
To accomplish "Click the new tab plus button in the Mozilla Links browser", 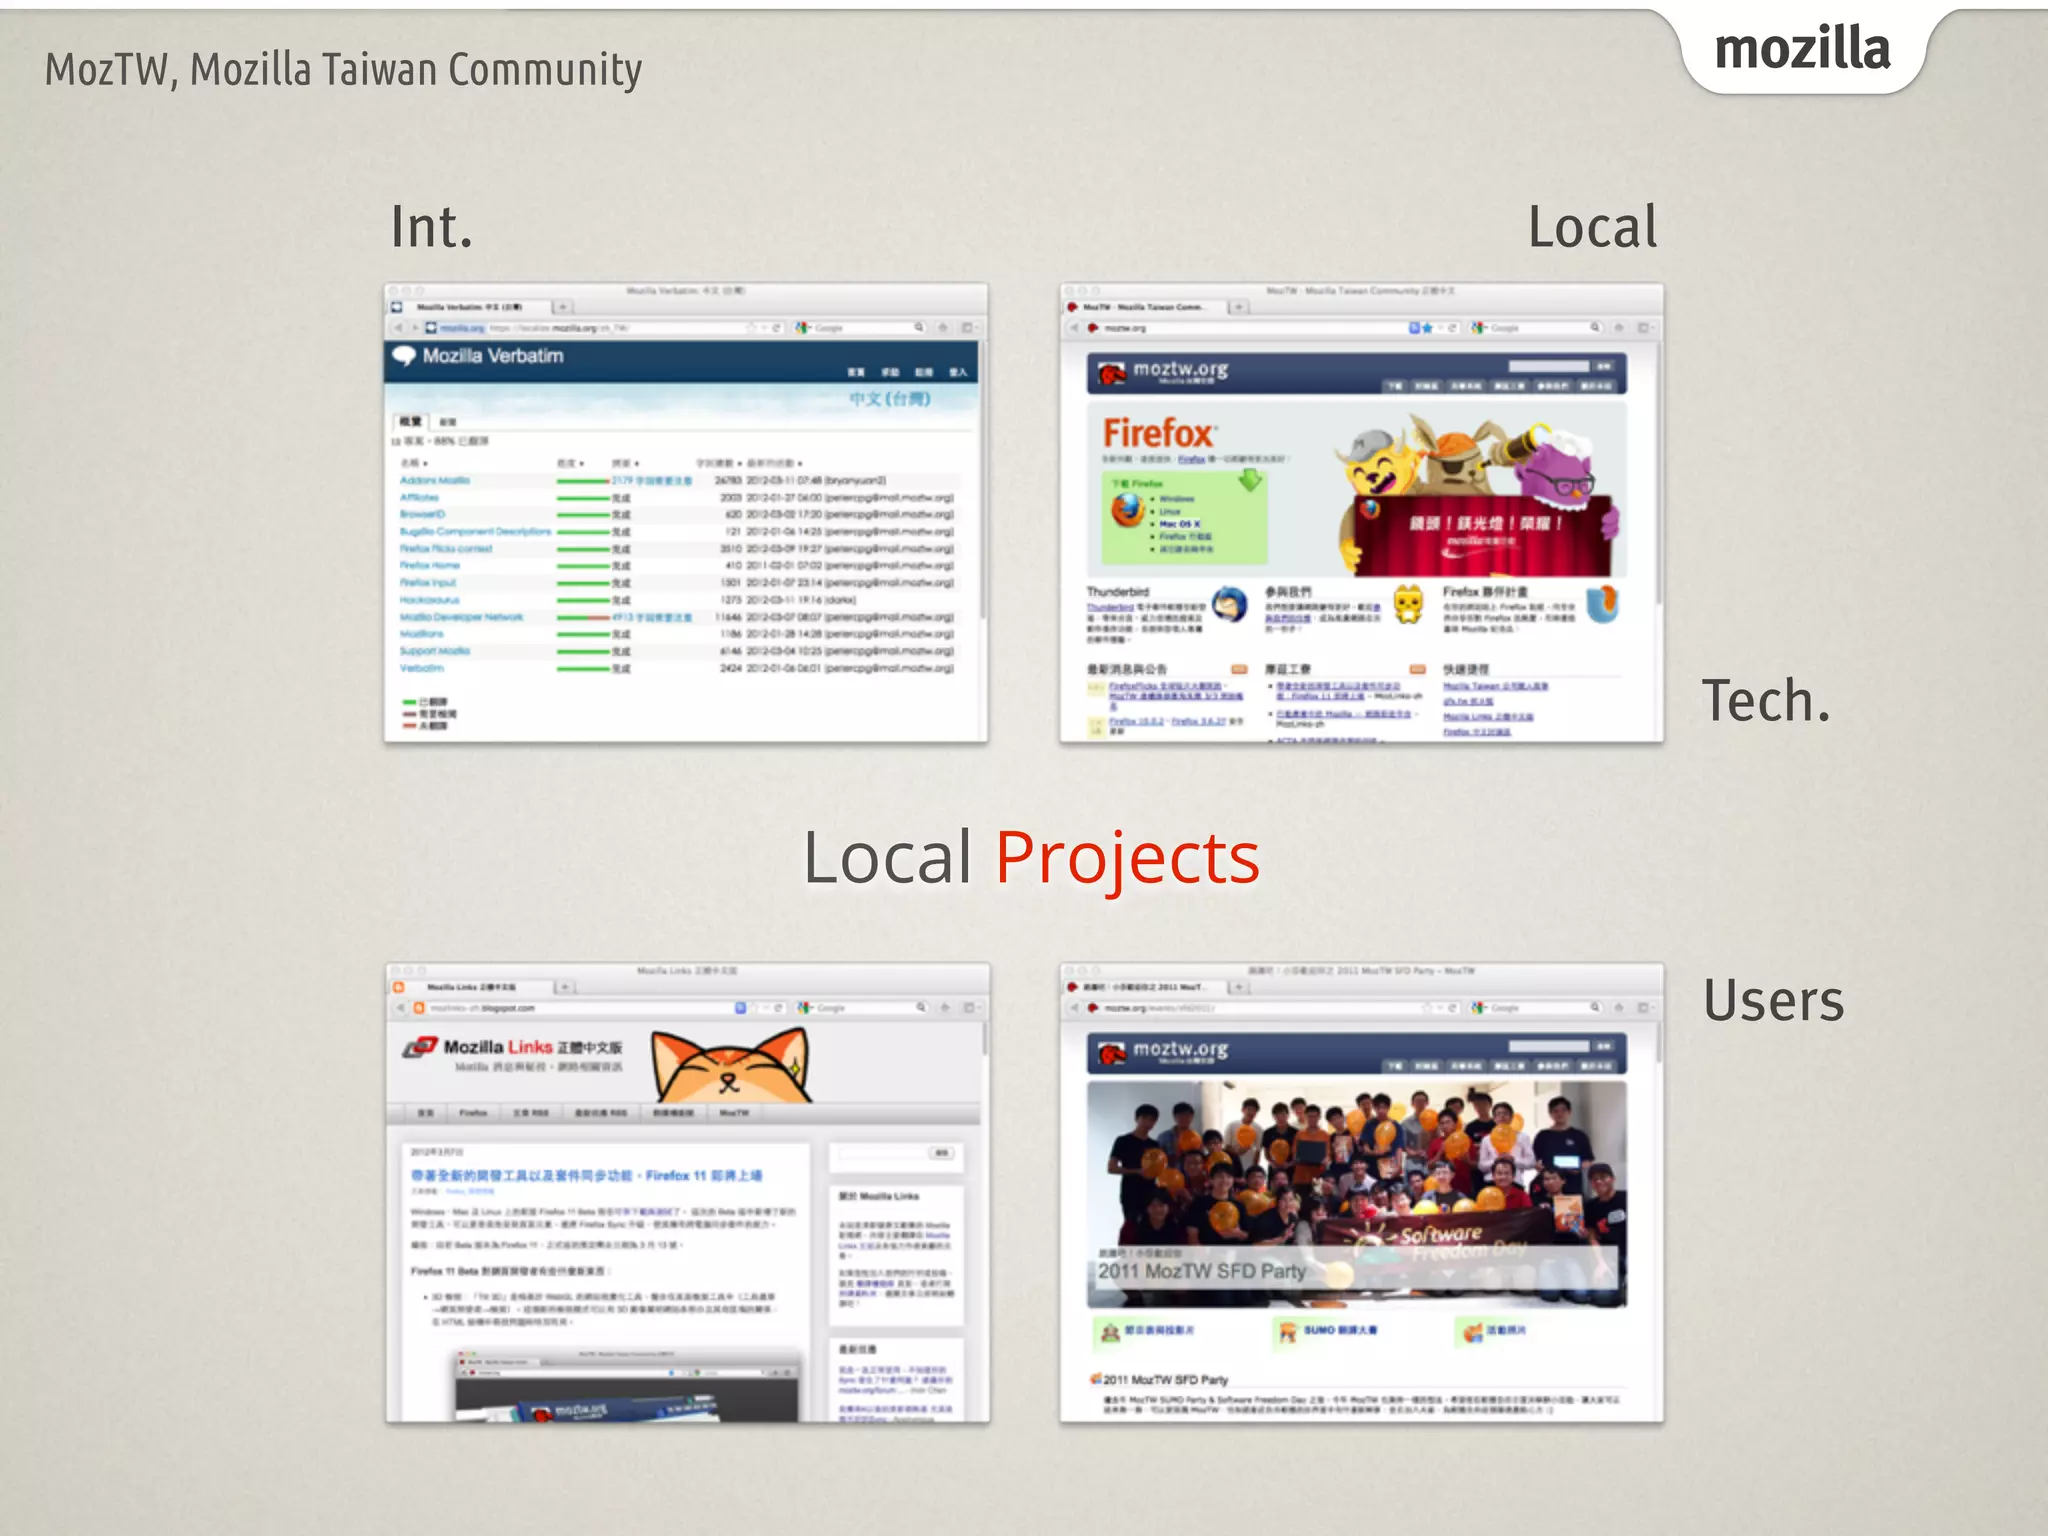I will coord(565,987).
